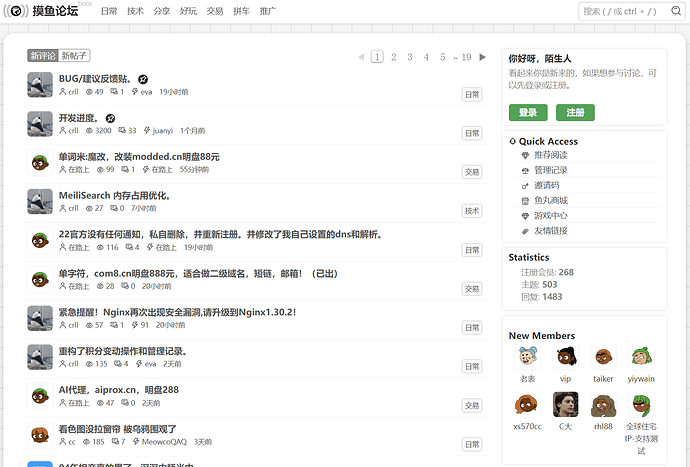Open new member yiywain avatar

tap(641, 357)
